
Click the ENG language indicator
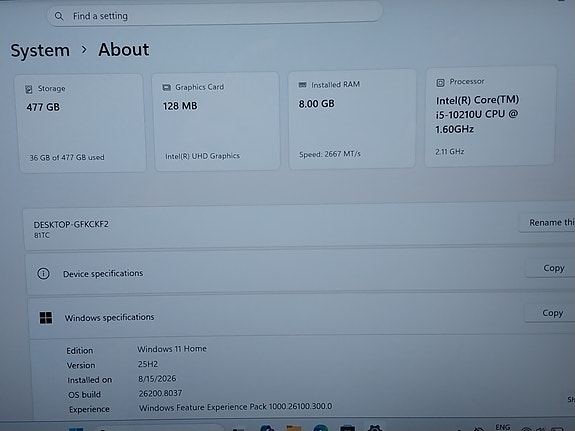[502, 427]
